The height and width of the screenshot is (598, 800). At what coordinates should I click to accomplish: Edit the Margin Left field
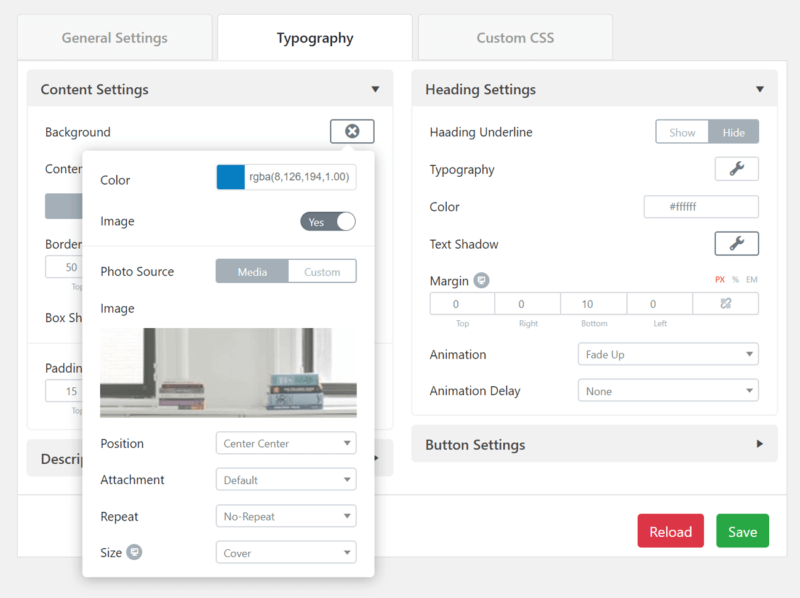point(660,304)
